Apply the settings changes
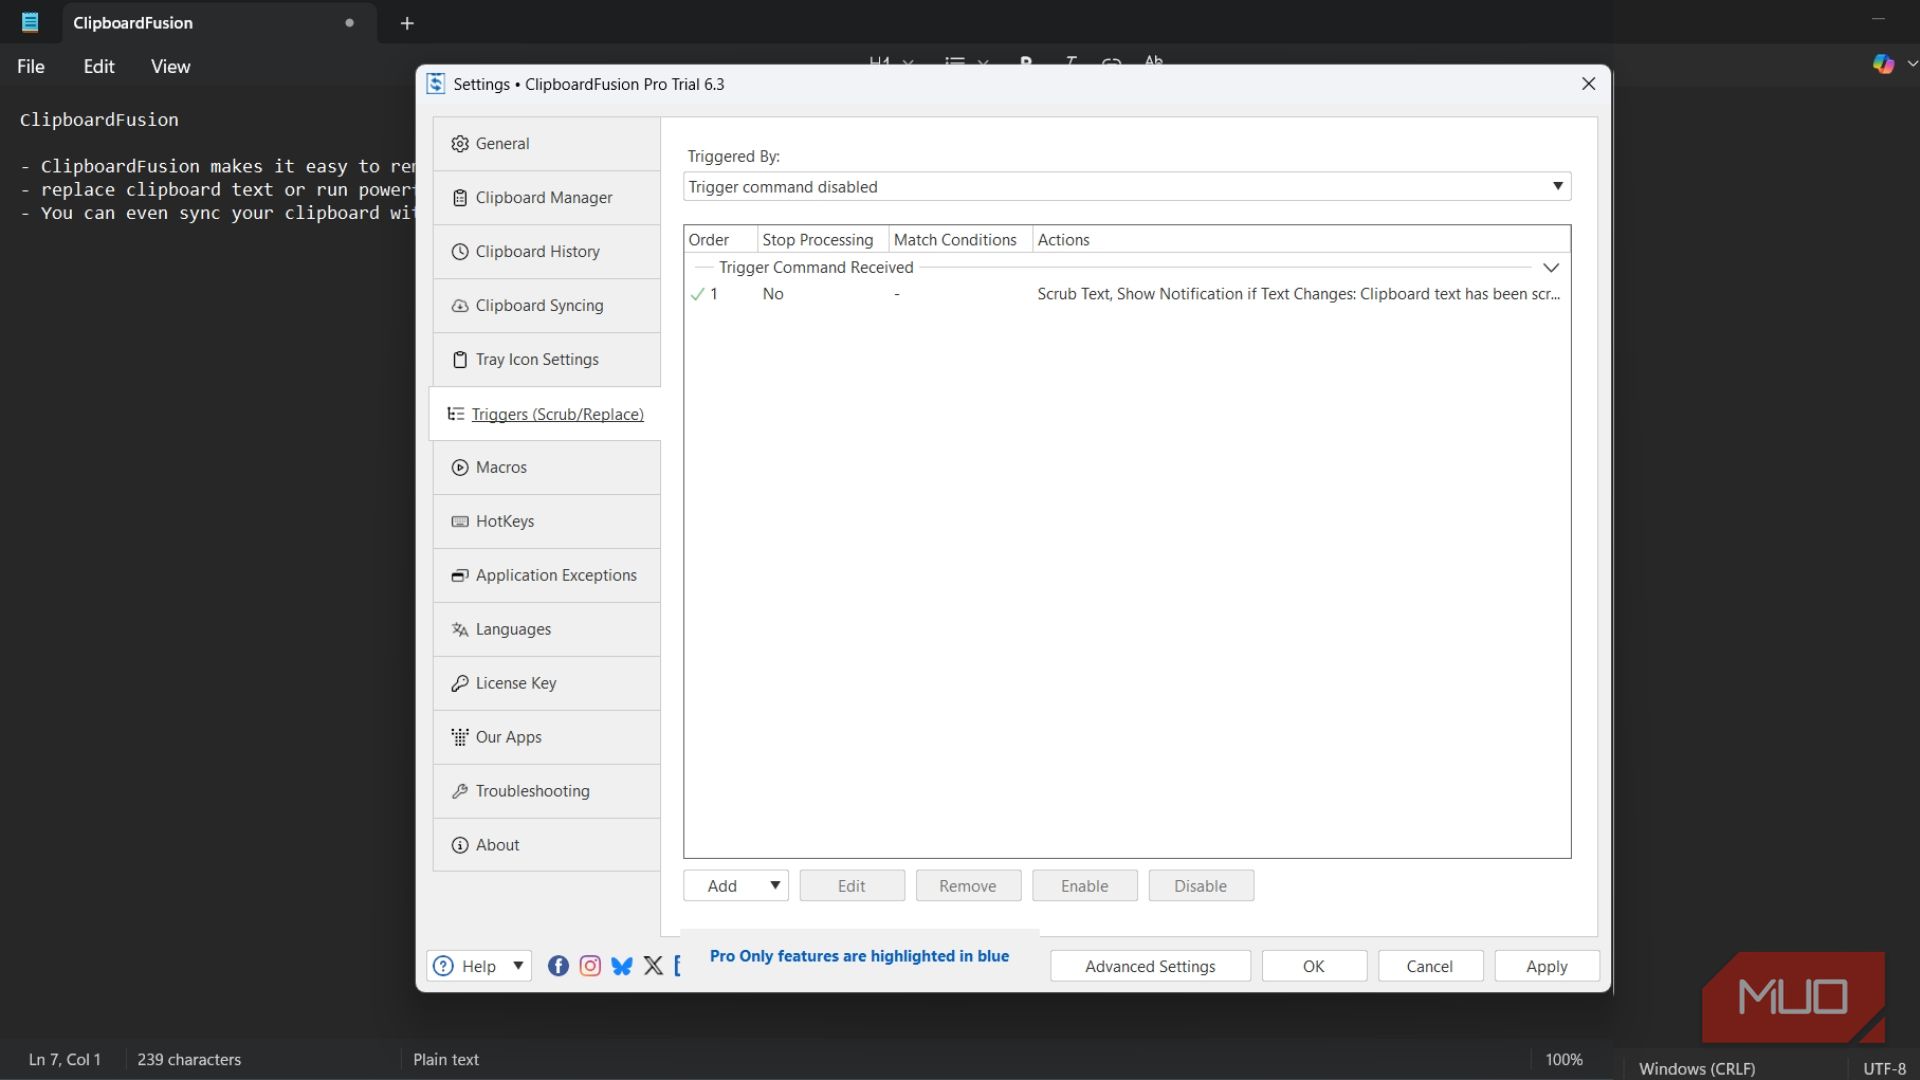 [1547, 967]
